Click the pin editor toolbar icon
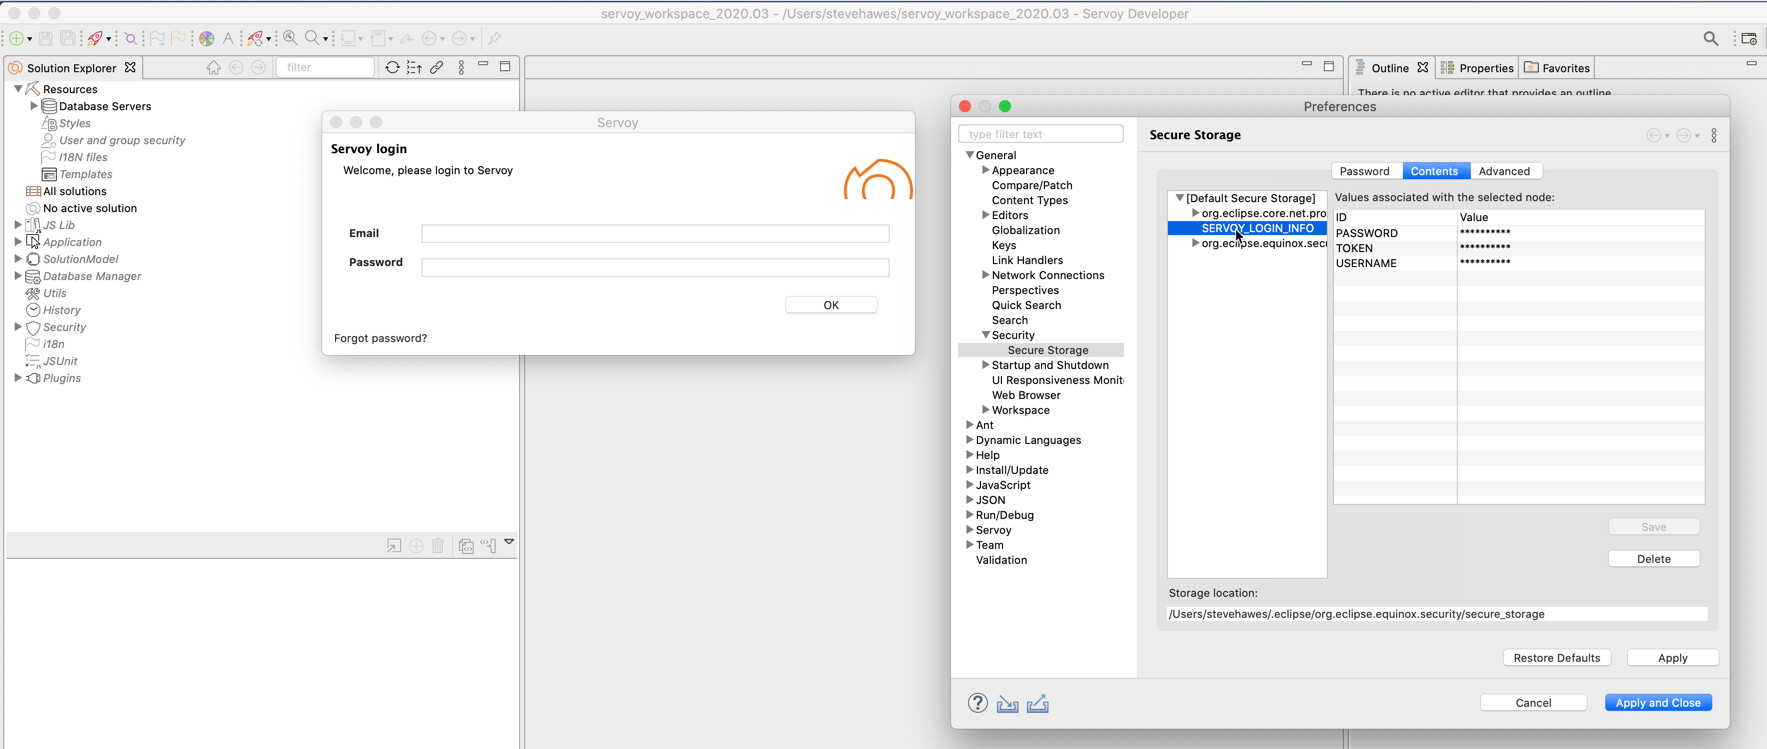1767x749 pixels. [x=494, y=38]
